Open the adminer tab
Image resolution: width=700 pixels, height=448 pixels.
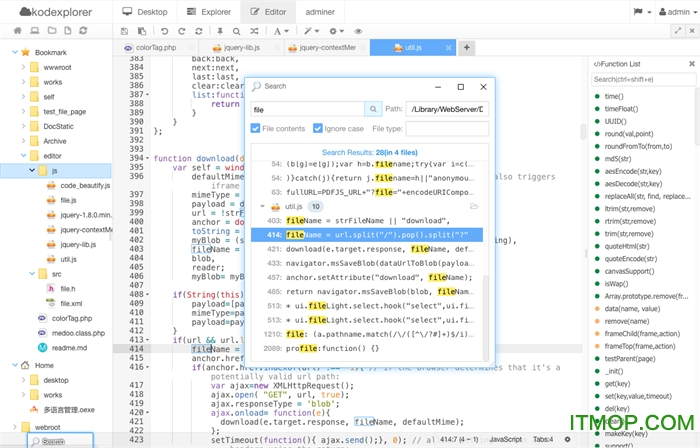point(320,12)
